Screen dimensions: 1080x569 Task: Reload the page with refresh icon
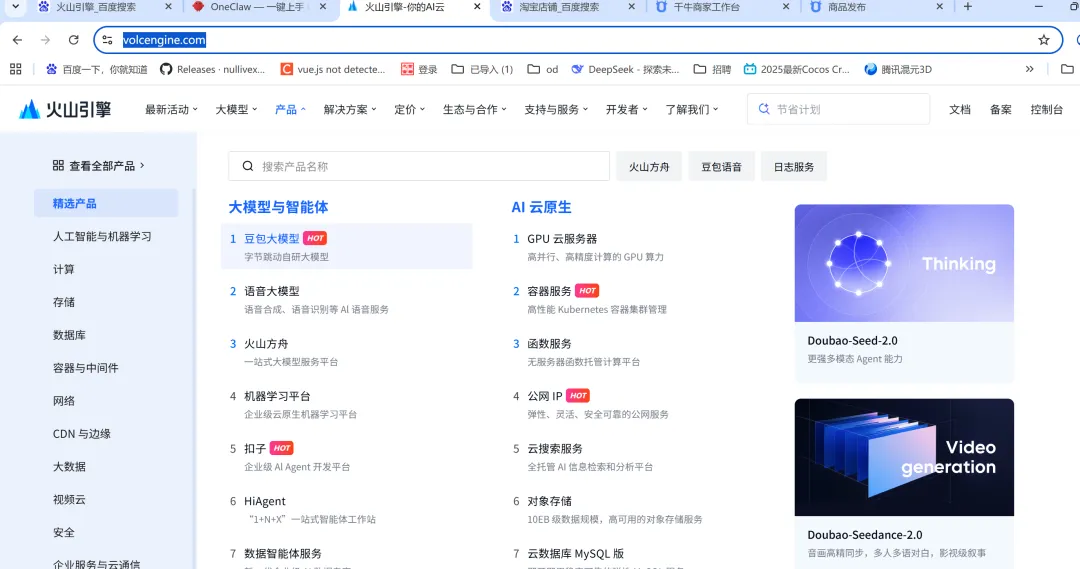74,40
